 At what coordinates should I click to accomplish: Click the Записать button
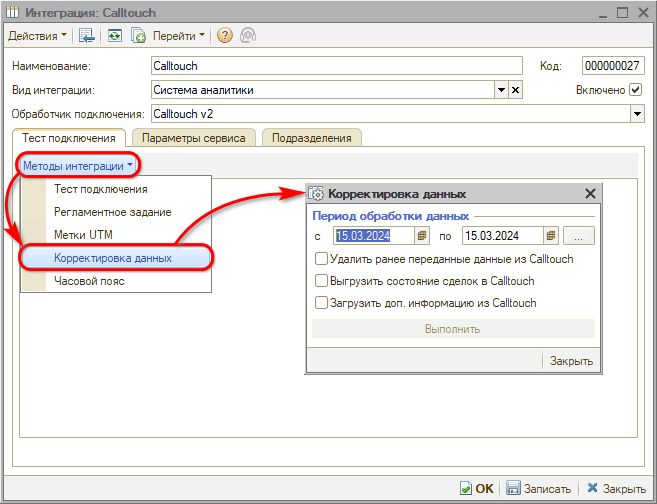538,488
